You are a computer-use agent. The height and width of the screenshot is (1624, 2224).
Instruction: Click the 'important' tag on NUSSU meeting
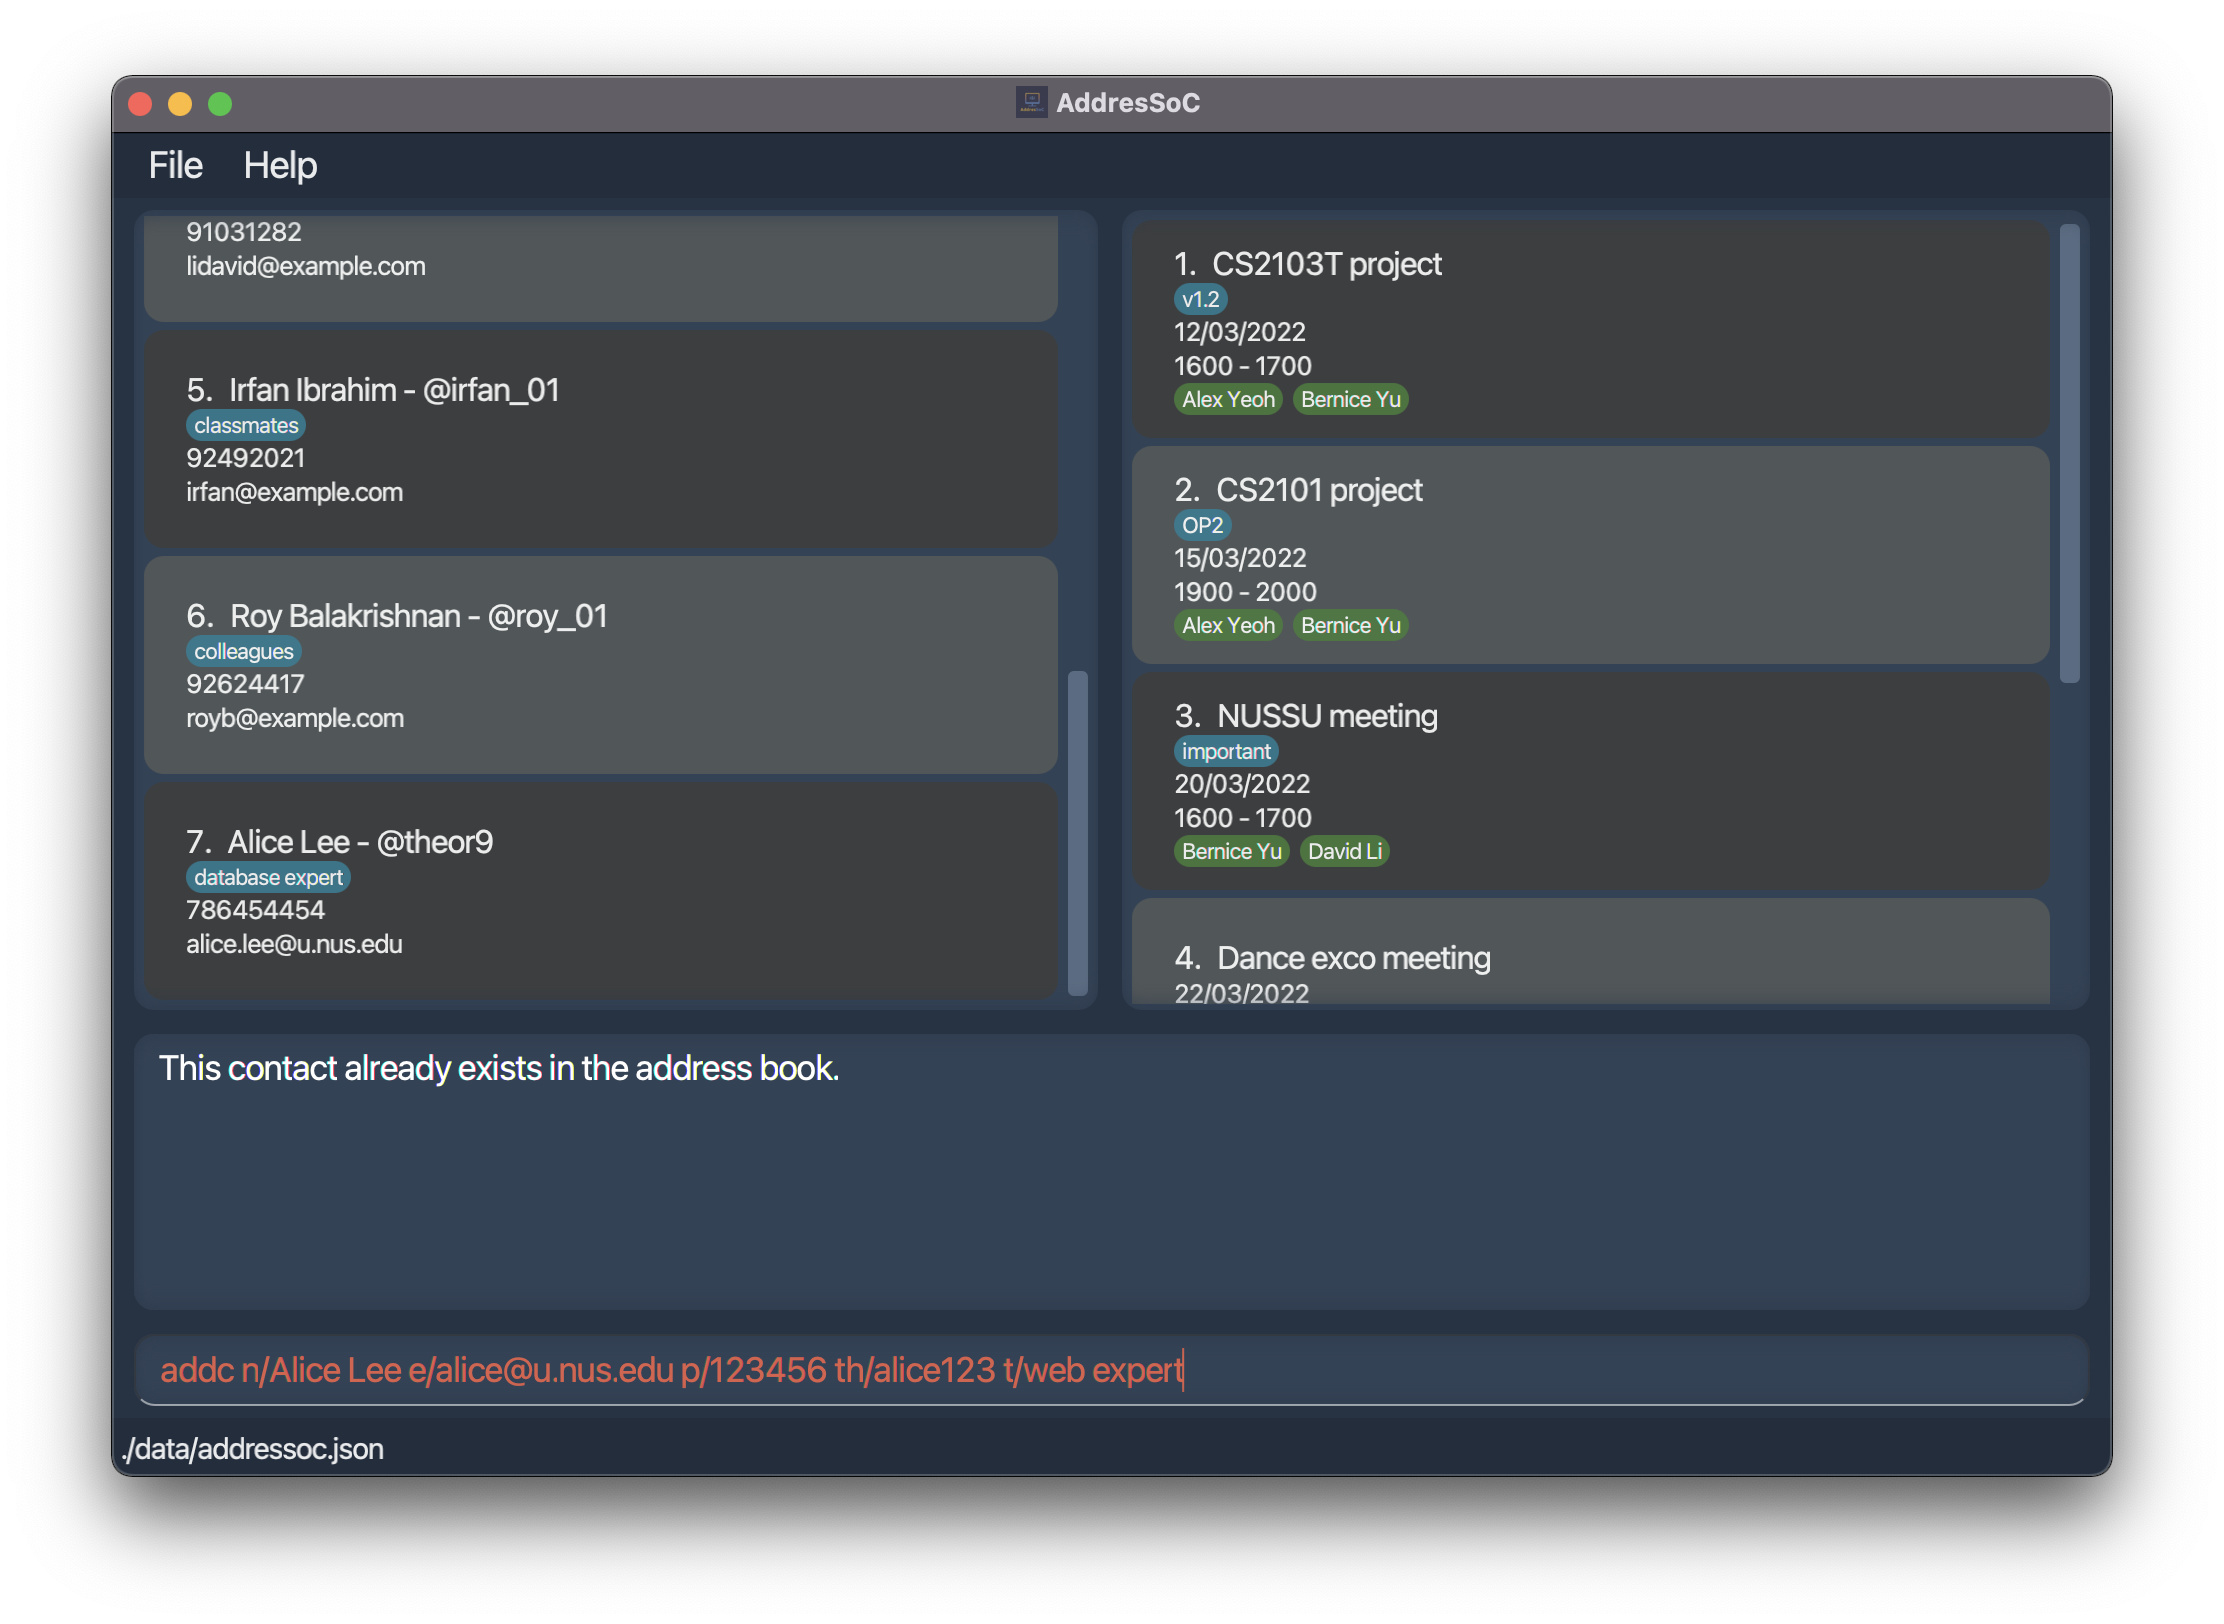tap(1225, 751)
